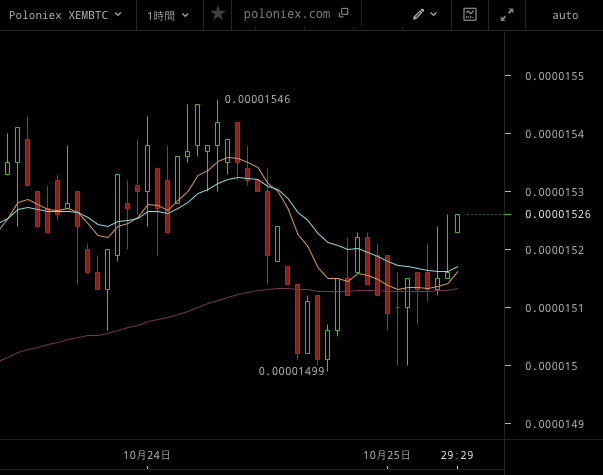Toggle fullscreen with the expand arrows icon
This screenshot has width=603, height=475.
pos(507,15)
